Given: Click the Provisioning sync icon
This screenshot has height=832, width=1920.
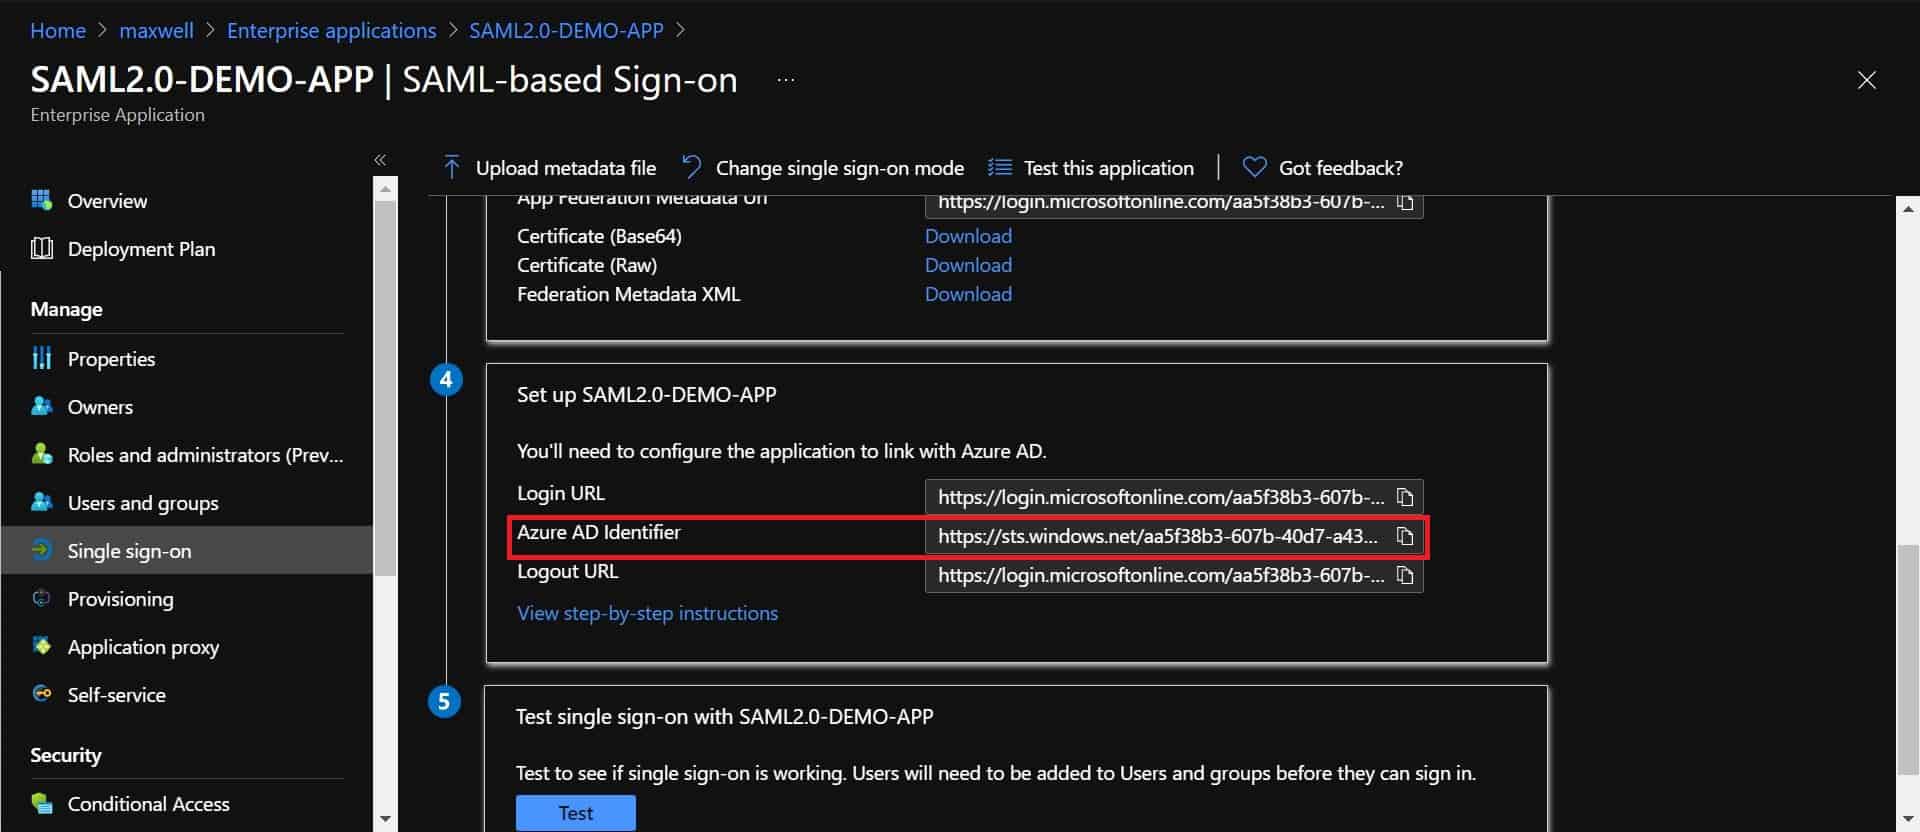Looking at the screenshot, I should 41,598.
